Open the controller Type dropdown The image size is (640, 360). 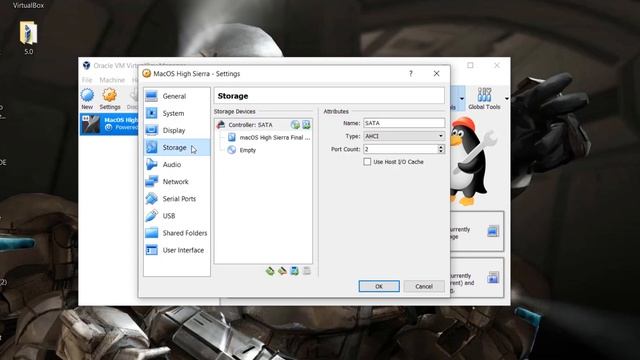(404, 136)
